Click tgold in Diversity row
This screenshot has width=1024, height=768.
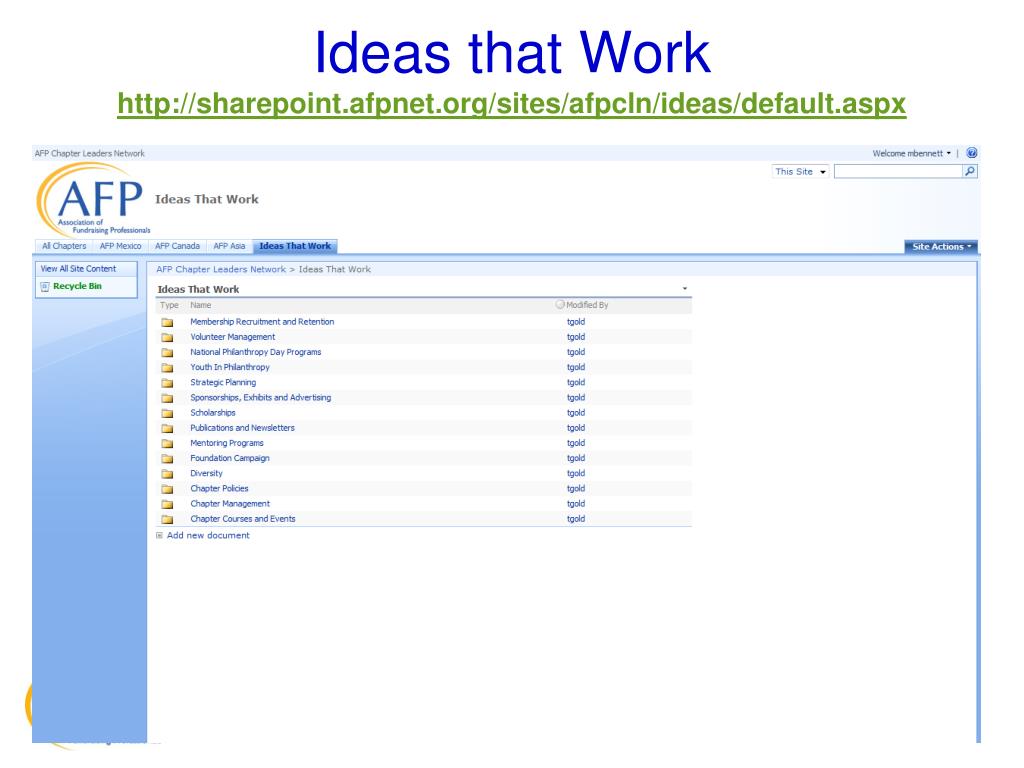[x=576, y=473]
